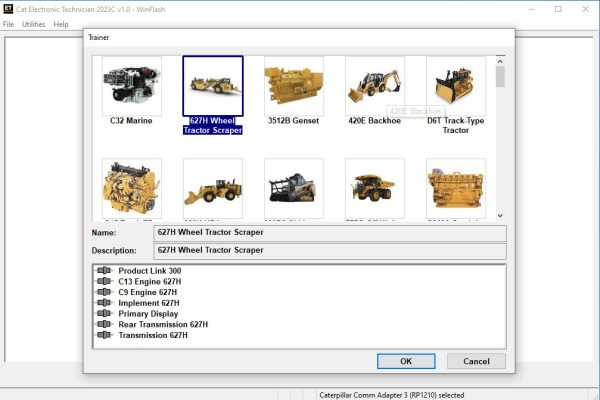
Task: Minimize the Cat Electronic Technician window
Action: pyautogui.click(x=532, y=9)
